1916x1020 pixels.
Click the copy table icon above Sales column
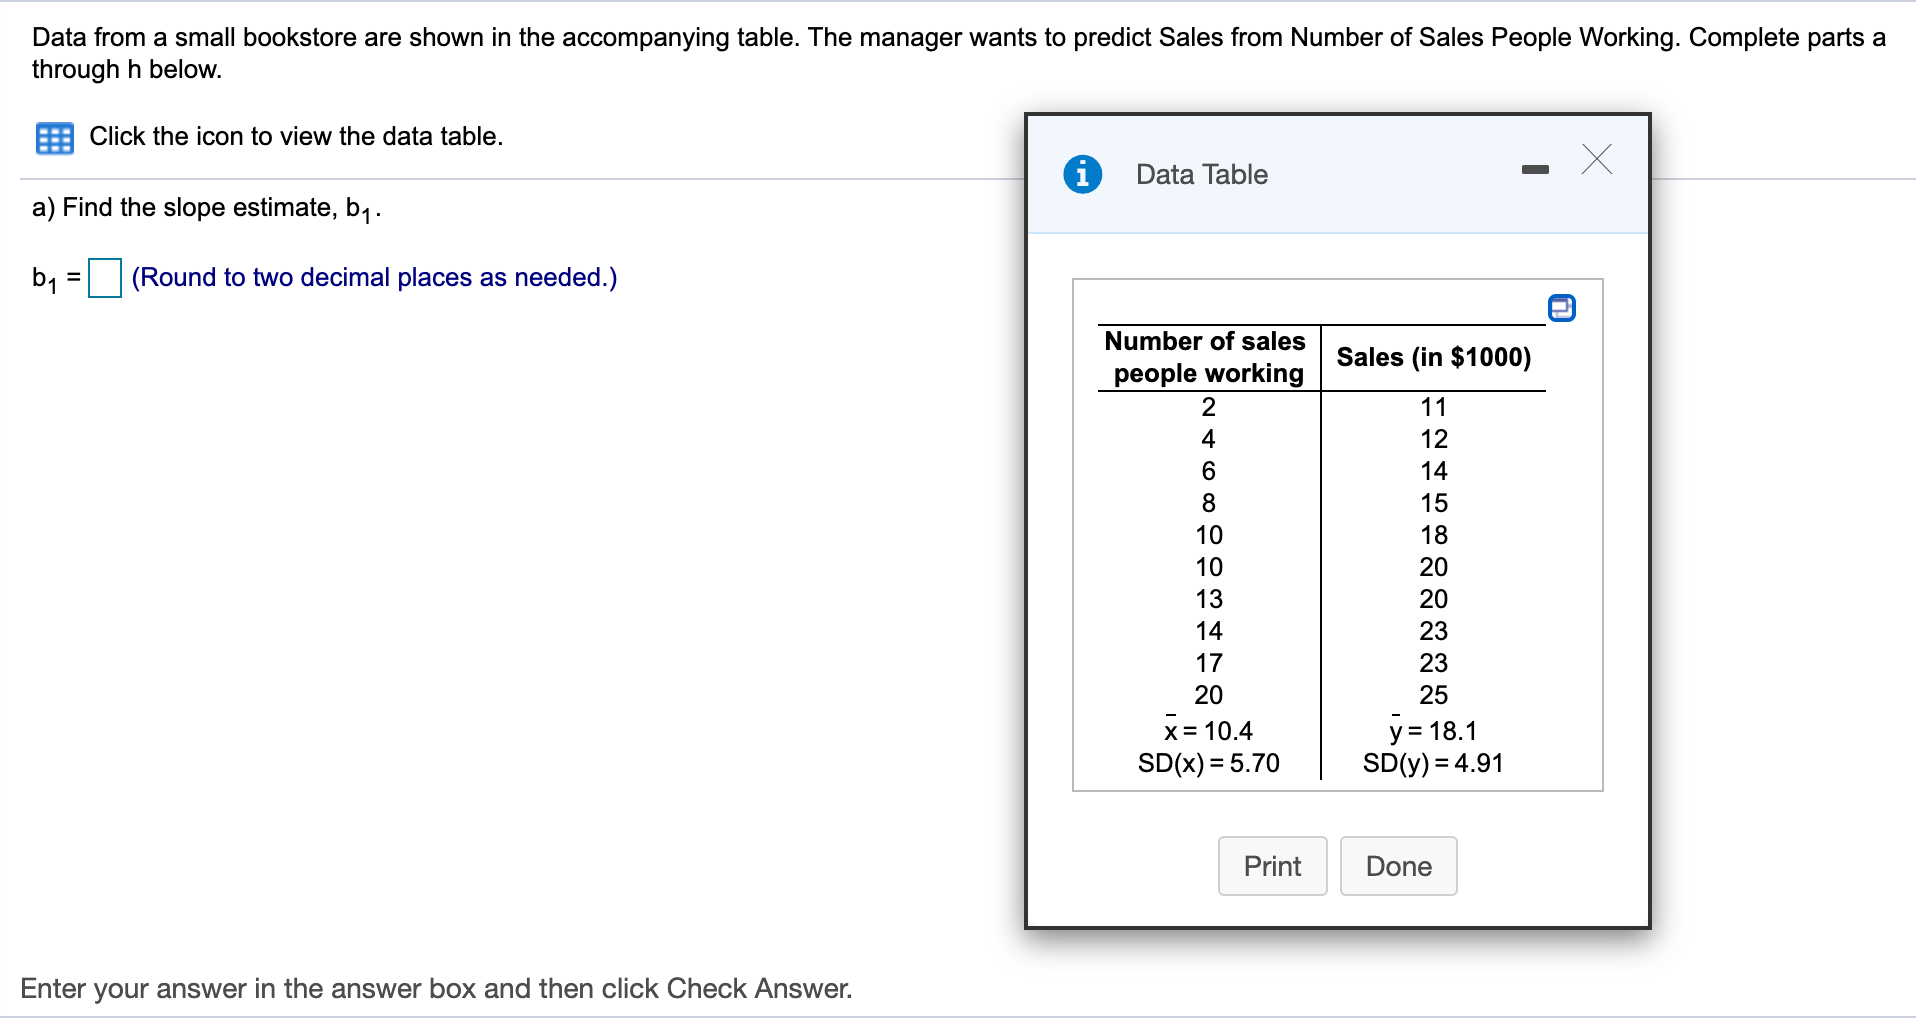click(x=1561, y=308)
